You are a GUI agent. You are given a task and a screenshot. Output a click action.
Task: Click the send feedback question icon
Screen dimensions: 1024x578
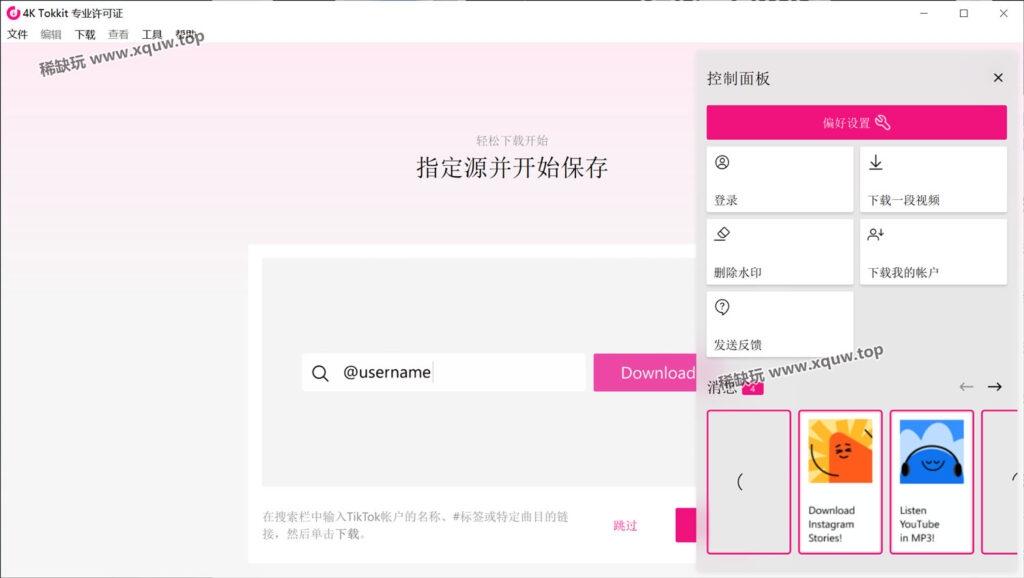[722, 307]
